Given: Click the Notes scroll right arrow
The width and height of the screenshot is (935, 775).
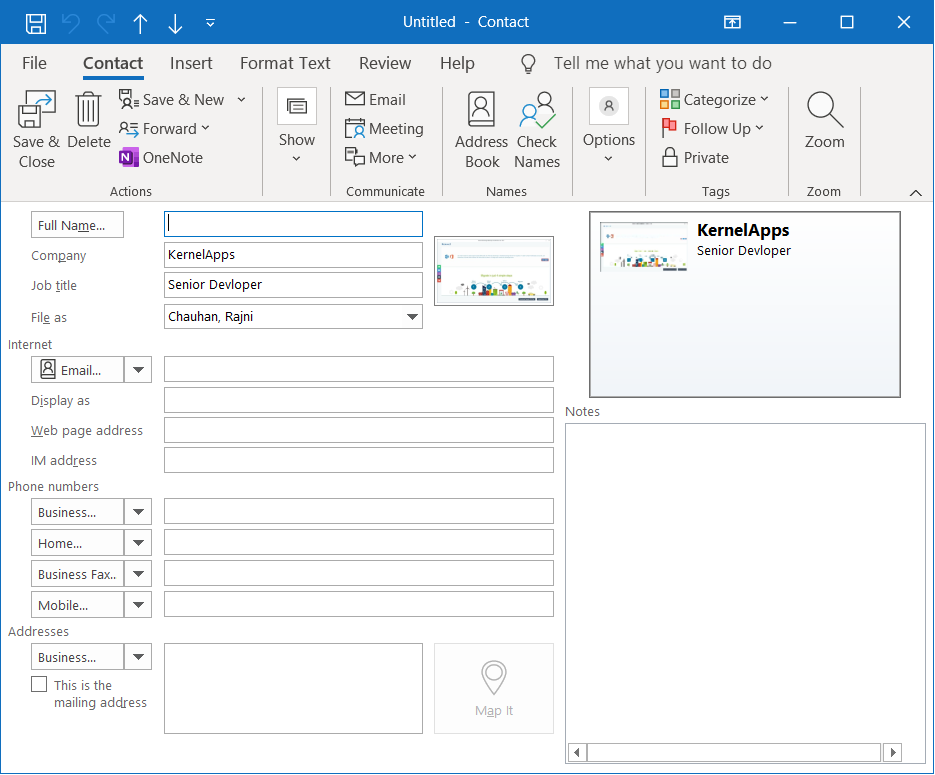Looking at the screenshot, I should coord(893,752).
